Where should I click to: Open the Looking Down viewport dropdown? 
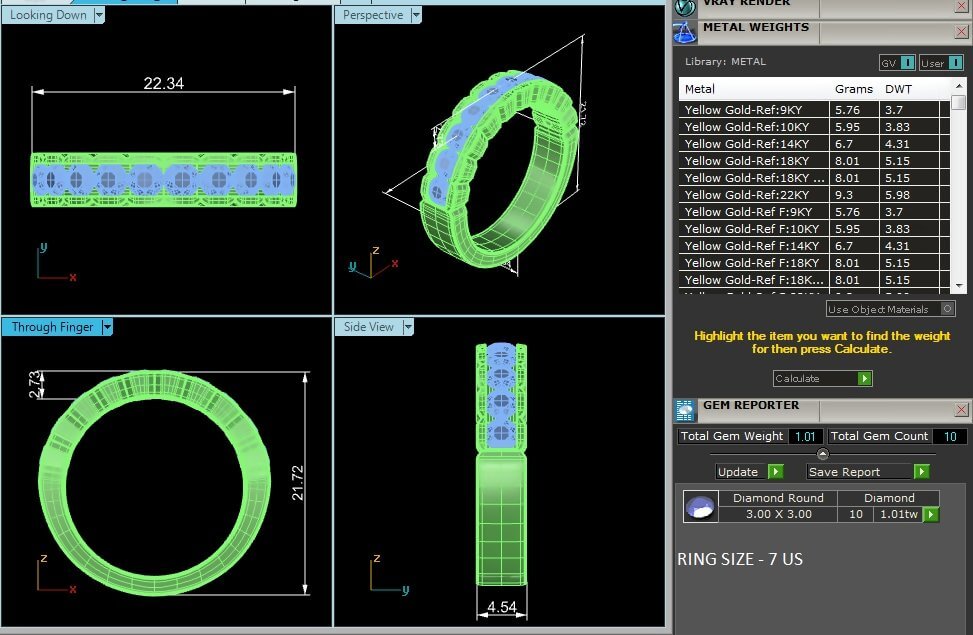coord(99,15)
